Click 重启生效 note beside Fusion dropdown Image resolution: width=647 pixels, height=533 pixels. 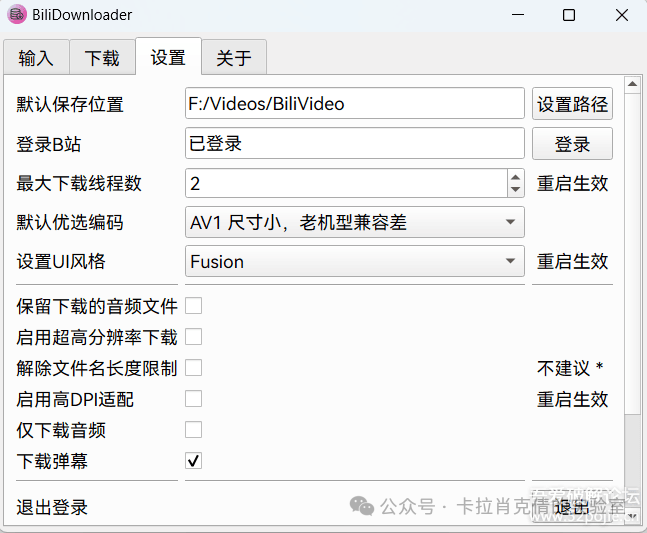(572, 262)
